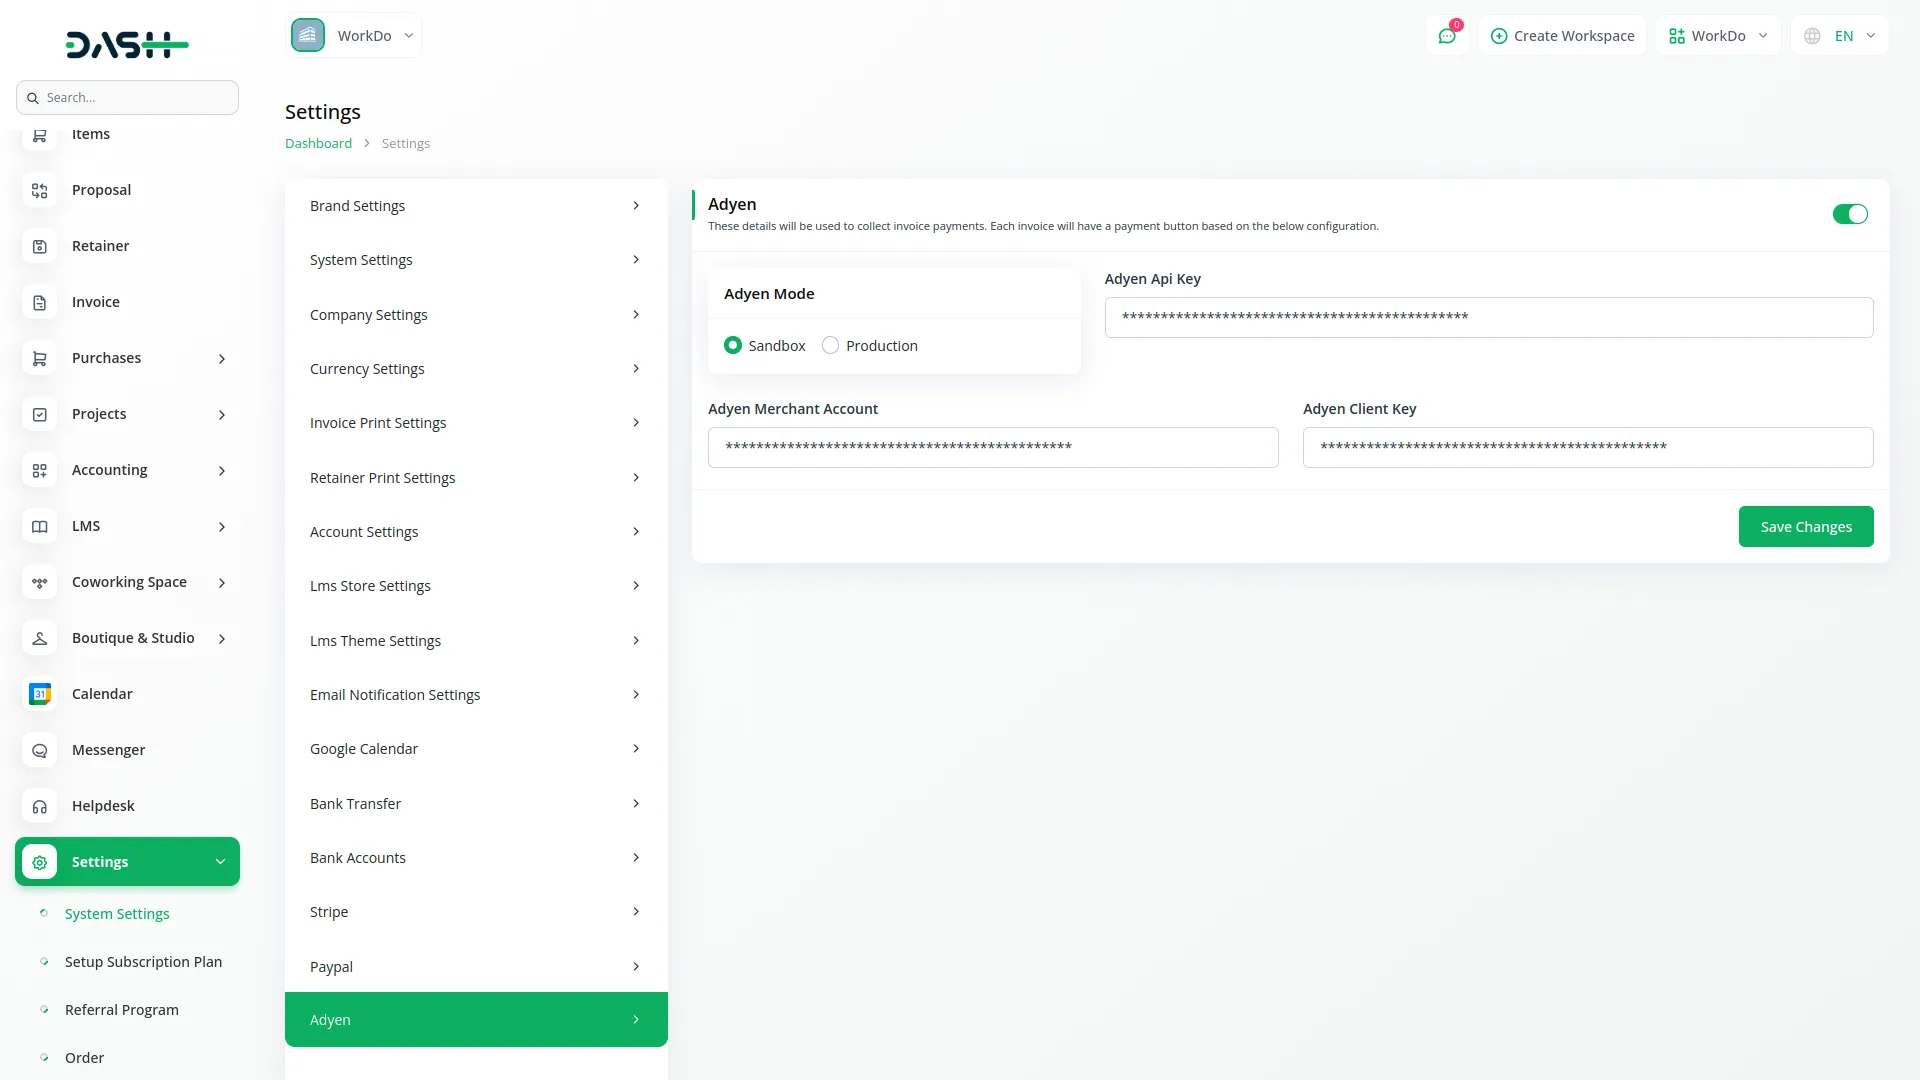Click the Save Changes button
The image size is (1920, 1080).
click(1806, 526)
